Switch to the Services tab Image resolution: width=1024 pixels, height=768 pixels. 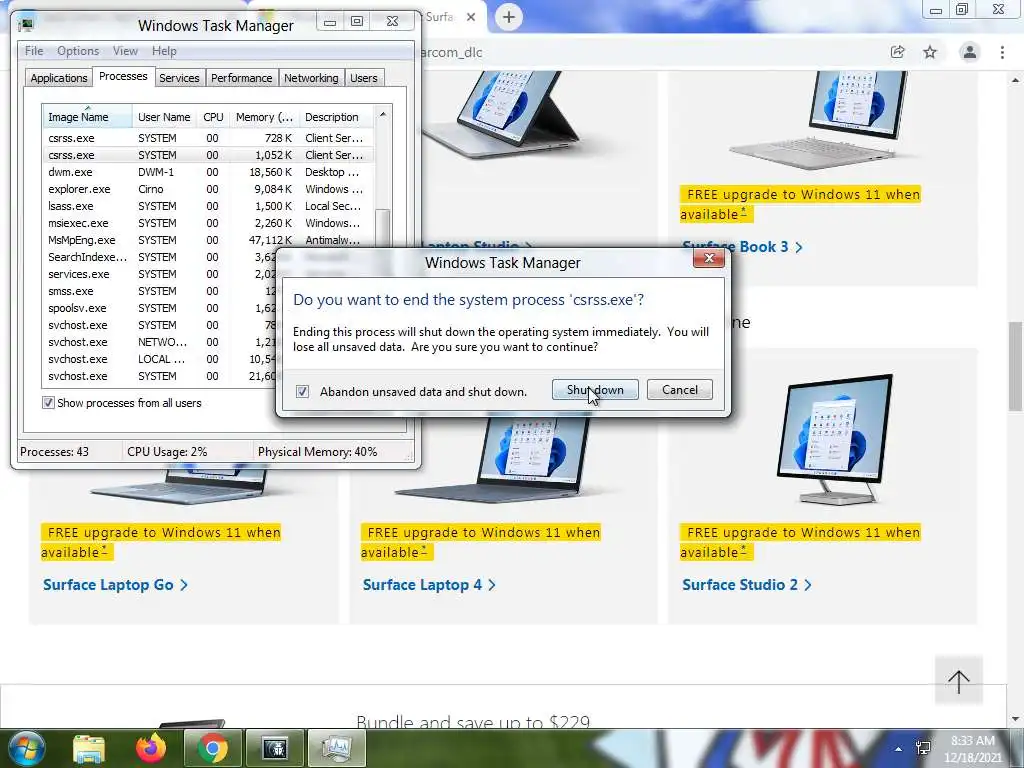(179, 78)
